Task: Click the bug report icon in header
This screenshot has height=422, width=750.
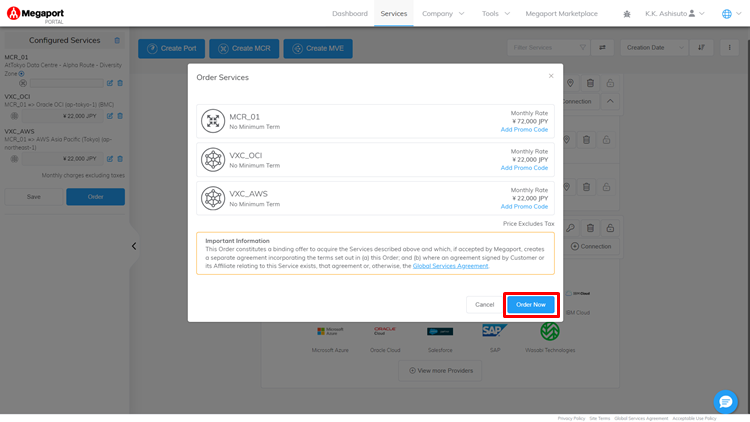Action: point(626,14)
